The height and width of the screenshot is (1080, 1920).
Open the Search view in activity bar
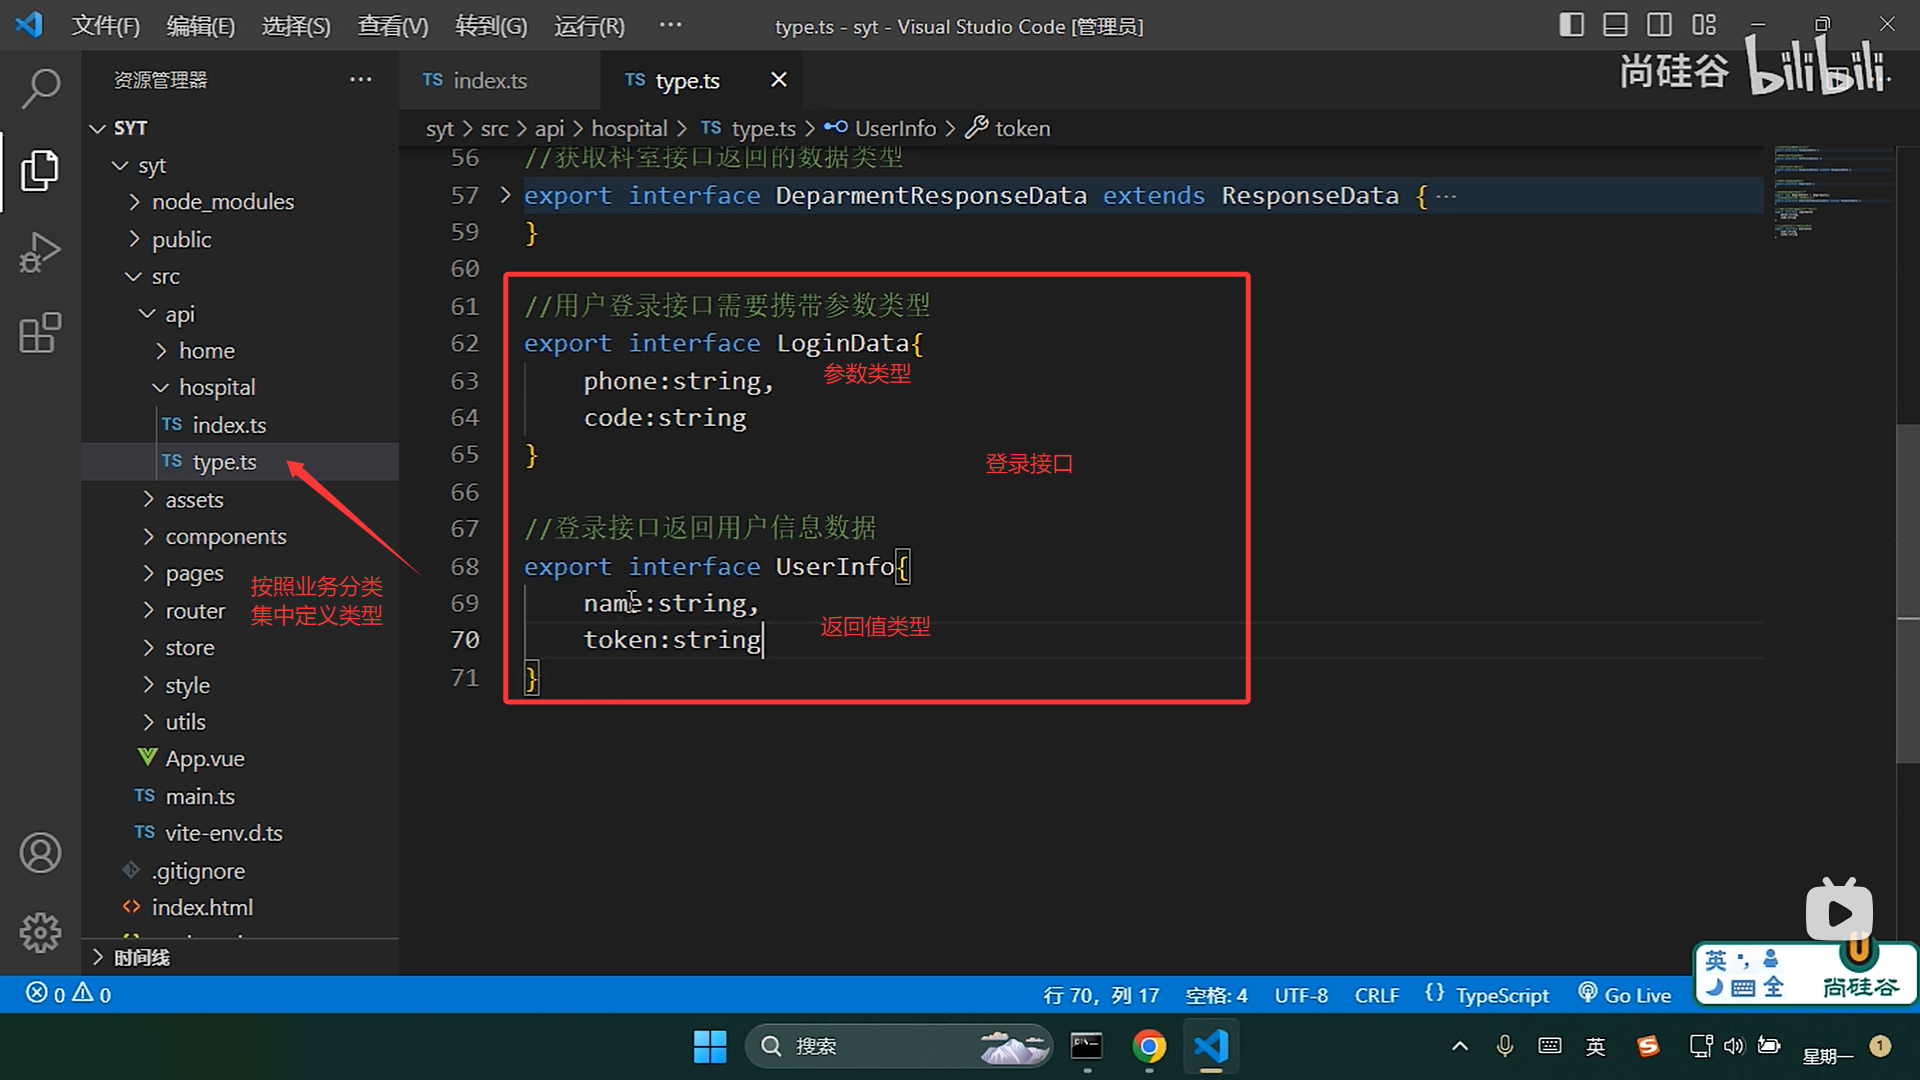(40, 89)
